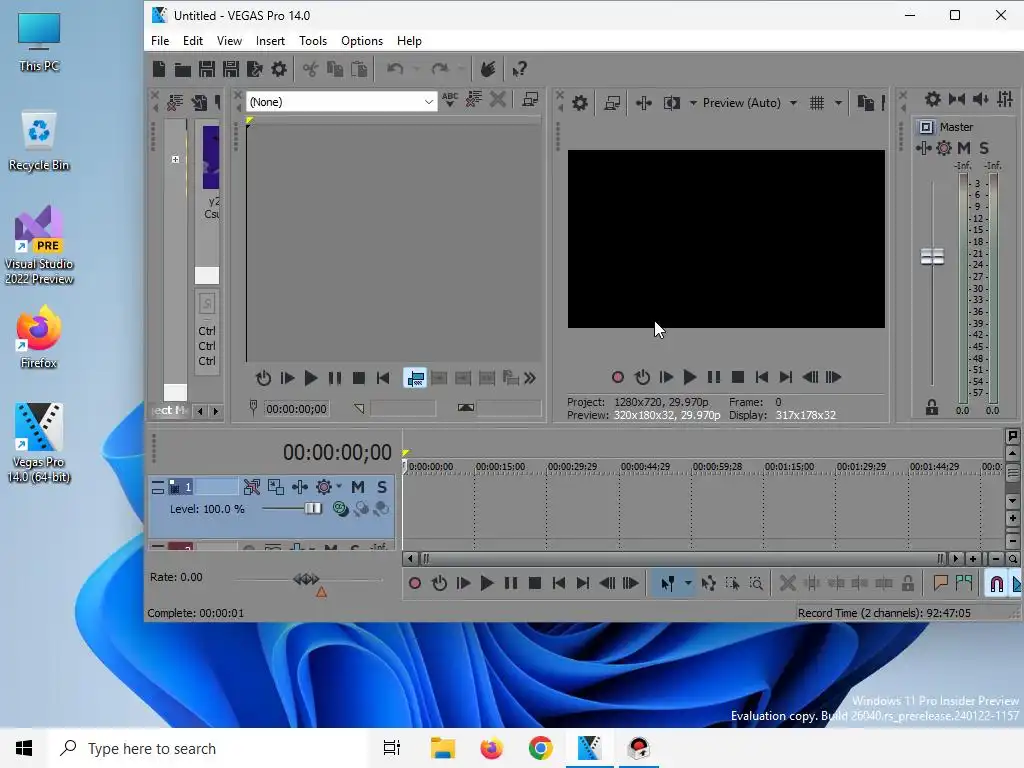Expand more trimmer buttons chevron
The height and width of the screenshot is (768, 1024).
(x=530, y=378)
